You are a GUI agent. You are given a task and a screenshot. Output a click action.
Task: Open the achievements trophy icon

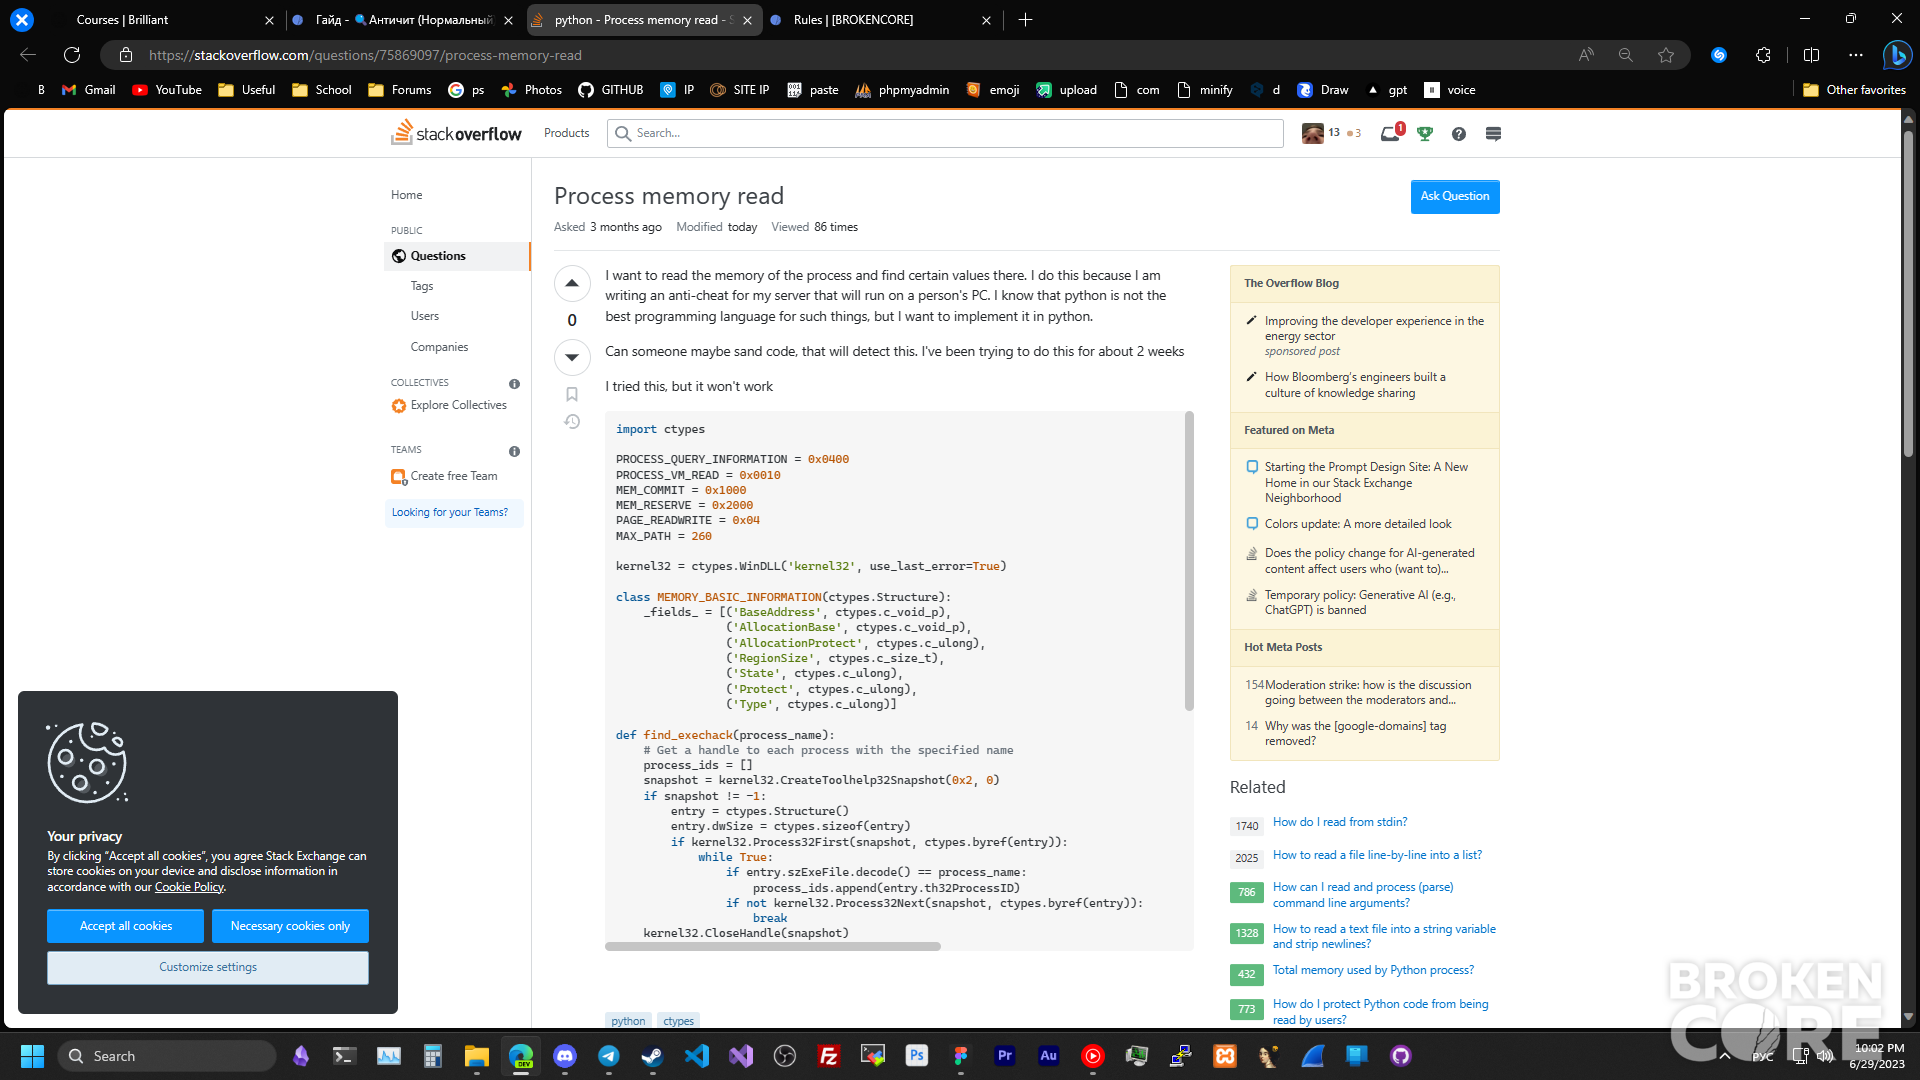tap(1425, 134)
